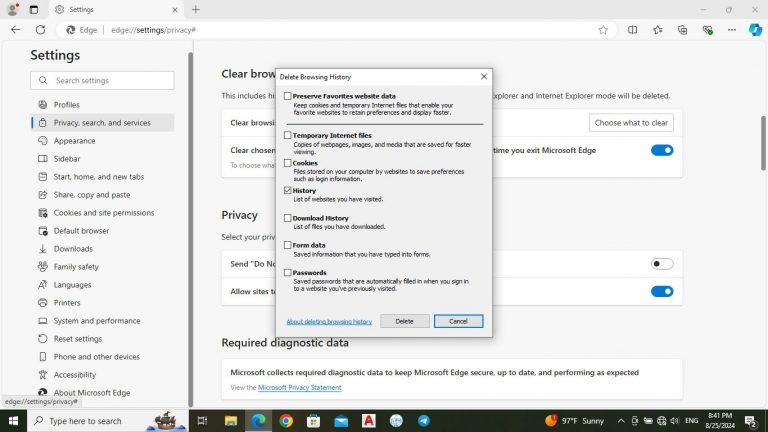Open split screen icon in toolbar
The width and height of the screenshot is (768, 432).
coord(632,30)
